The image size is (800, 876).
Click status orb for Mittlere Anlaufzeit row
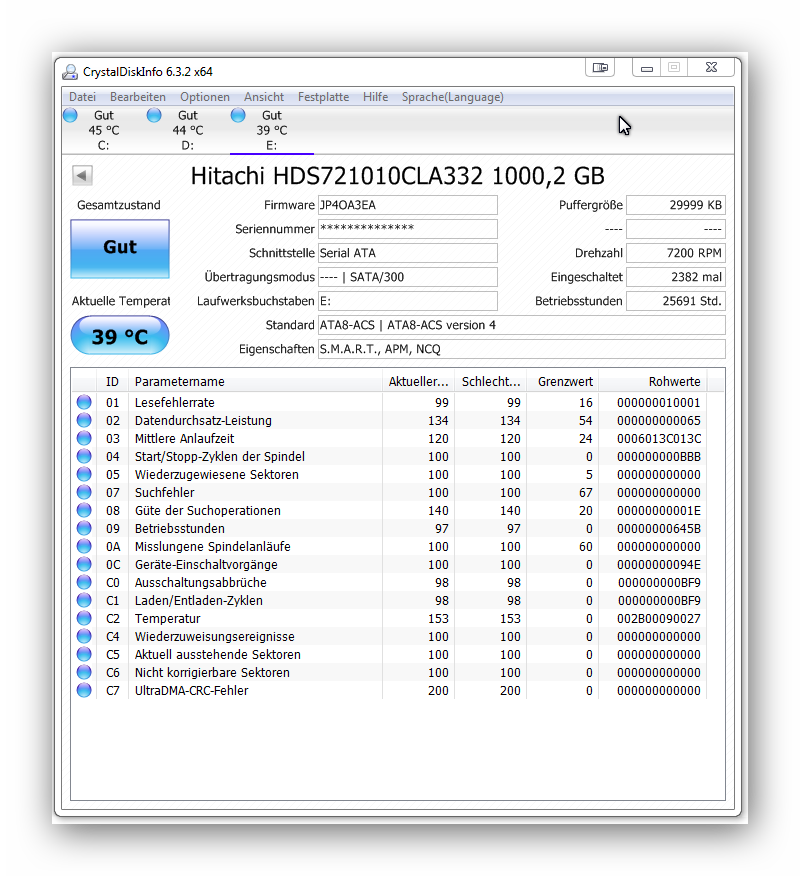click(84, 438)
